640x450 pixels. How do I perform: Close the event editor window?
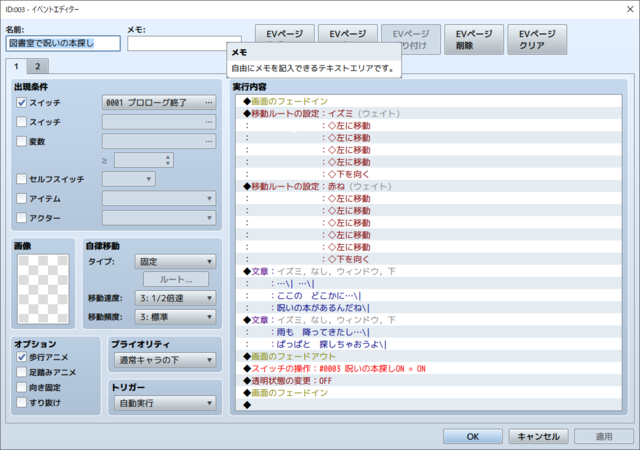pyautogui.click(x=630, y=9)
